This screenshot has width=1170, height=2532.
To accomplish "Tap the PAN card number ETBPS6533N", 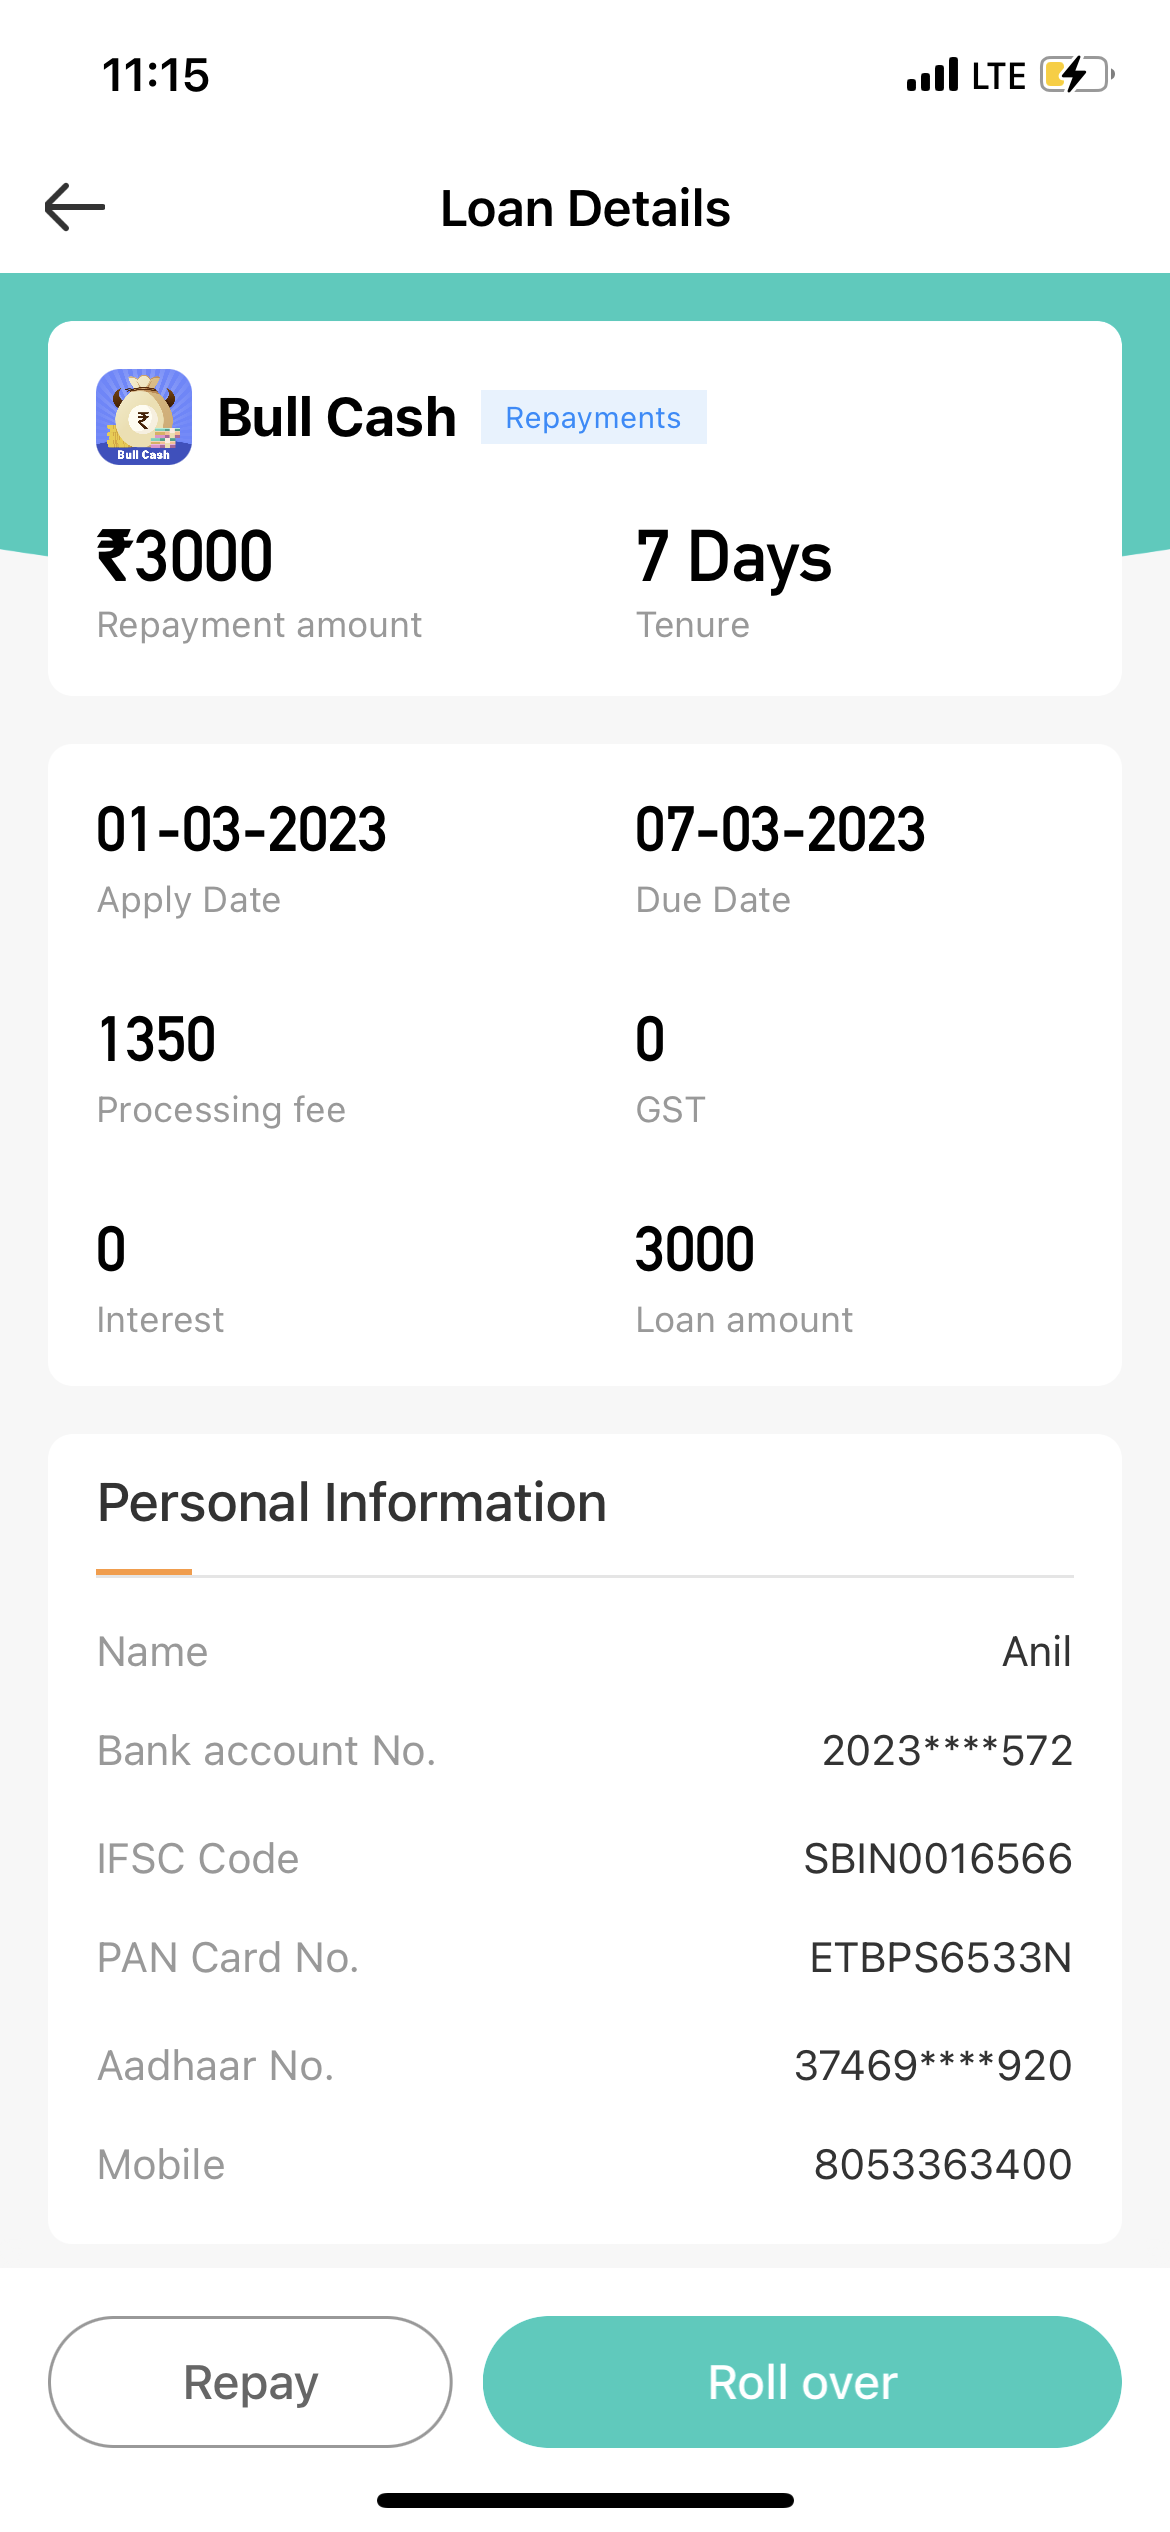I will coord(940,1958).
